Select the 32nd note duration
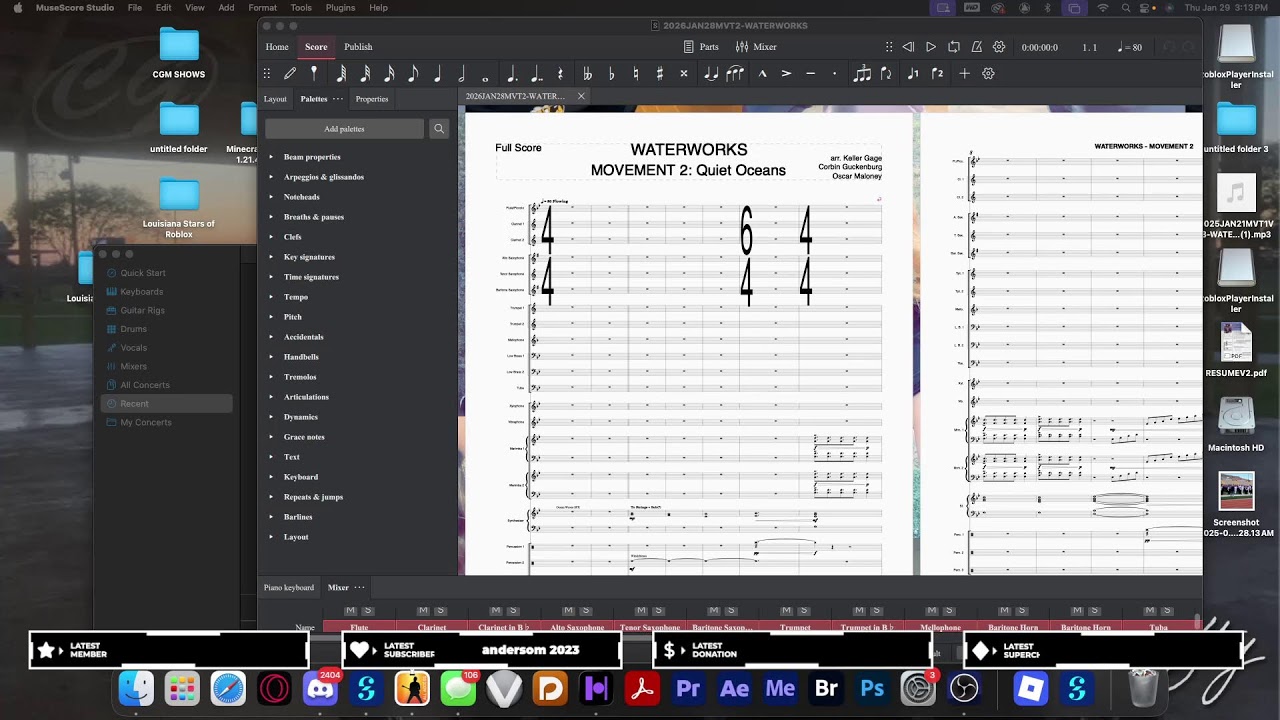The image size is (1280, 720). click(x=365, y=73)
